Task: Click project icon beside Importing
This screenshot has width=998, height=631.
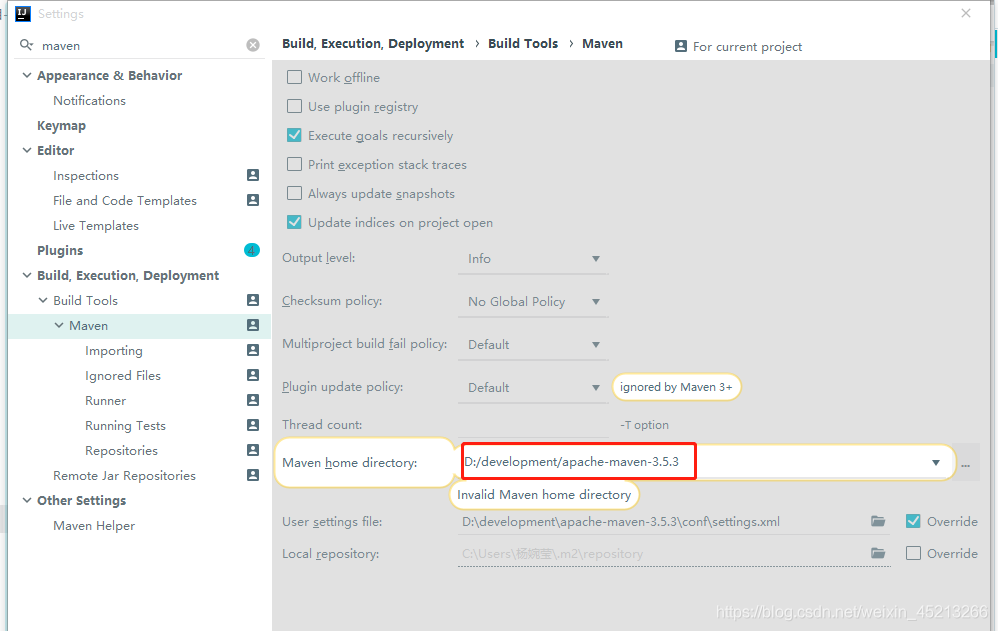Action: (253, 350)
